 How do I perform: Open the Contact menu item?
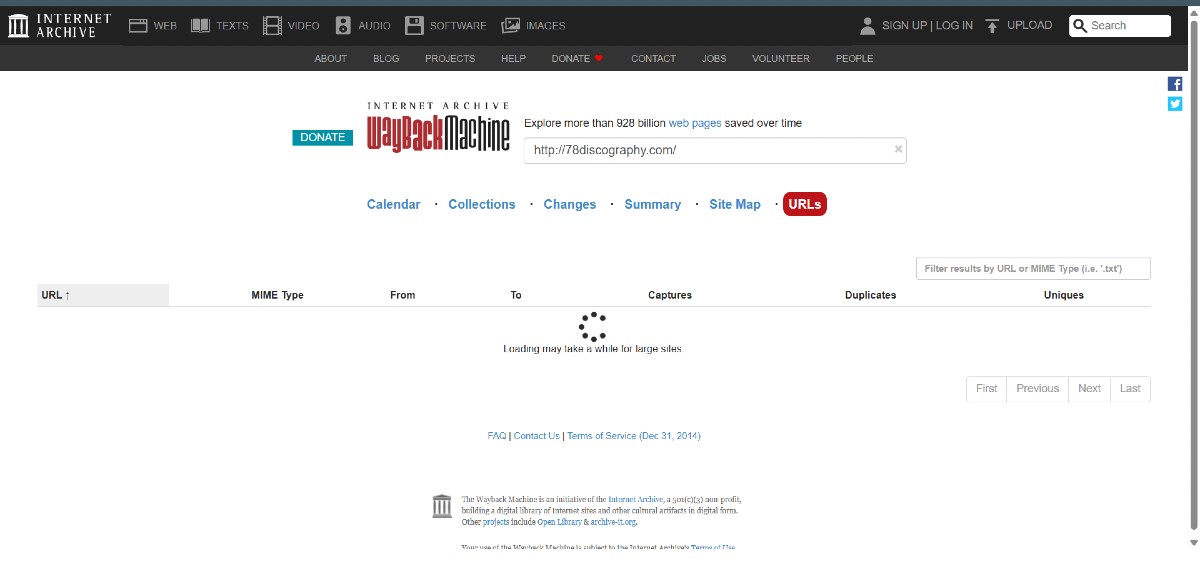[x=654, y=59]
